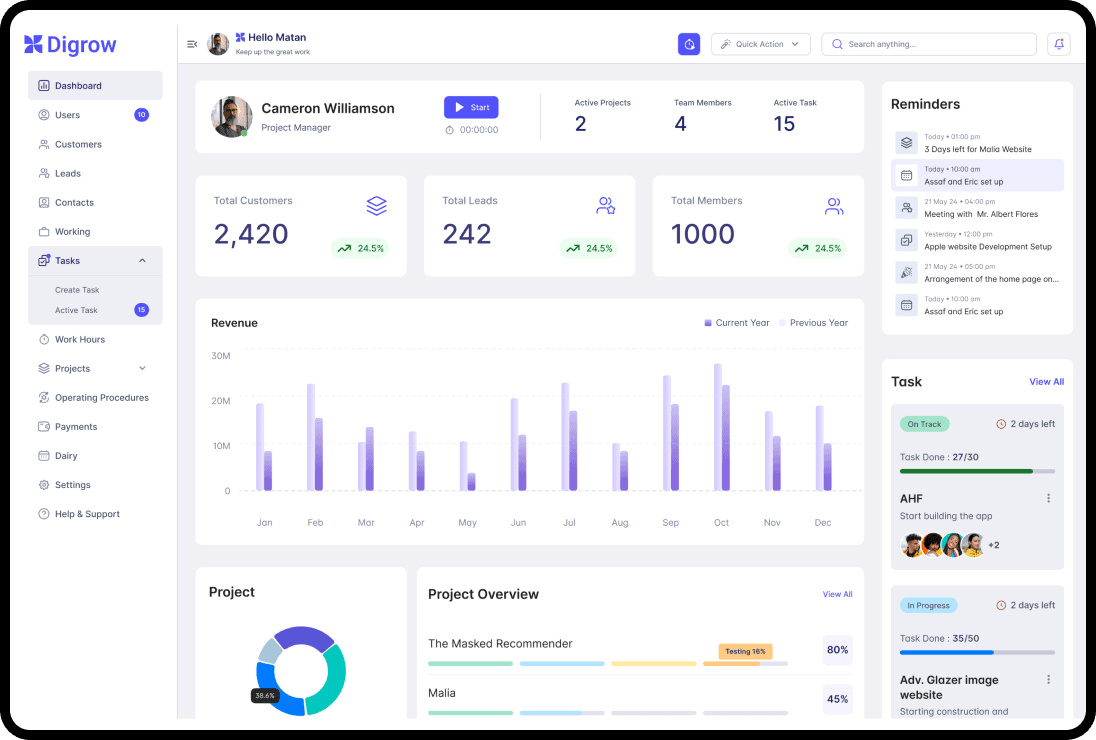Select Active Task under Tasks
The width and height of the screenshot is (1096, 740).
coord(76,311)
